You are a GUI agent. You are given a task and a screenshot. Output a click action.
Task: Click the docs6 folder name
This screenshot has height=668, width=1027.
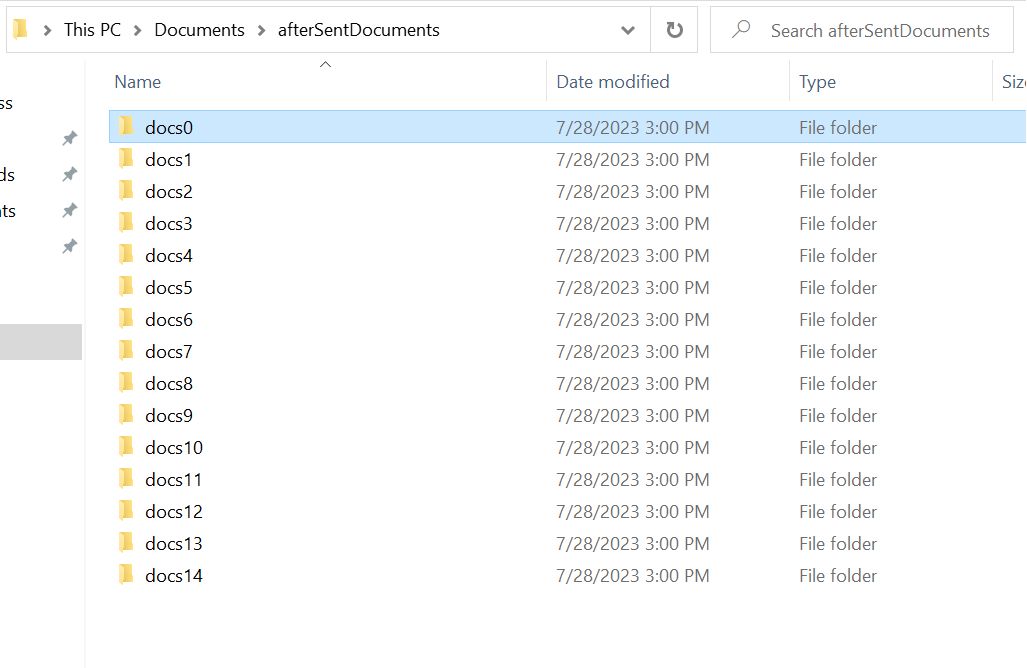tap(169, 320)
